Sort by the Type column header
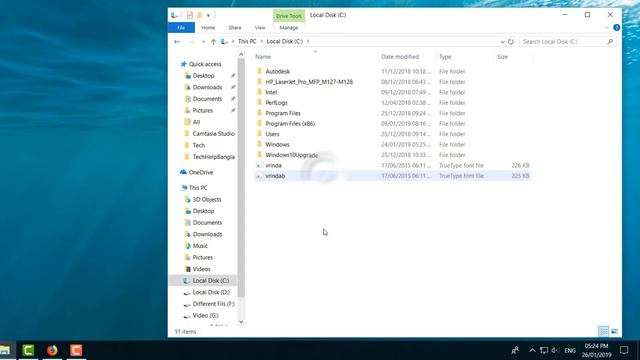640x360 pixels. coord(445,57)
